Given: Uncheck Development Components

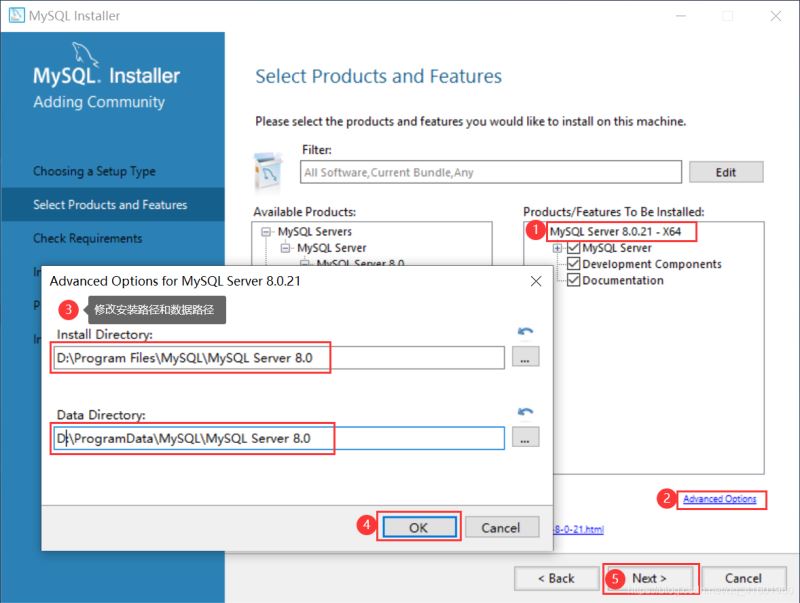Looking at the screenshot, I should [573, 264].
